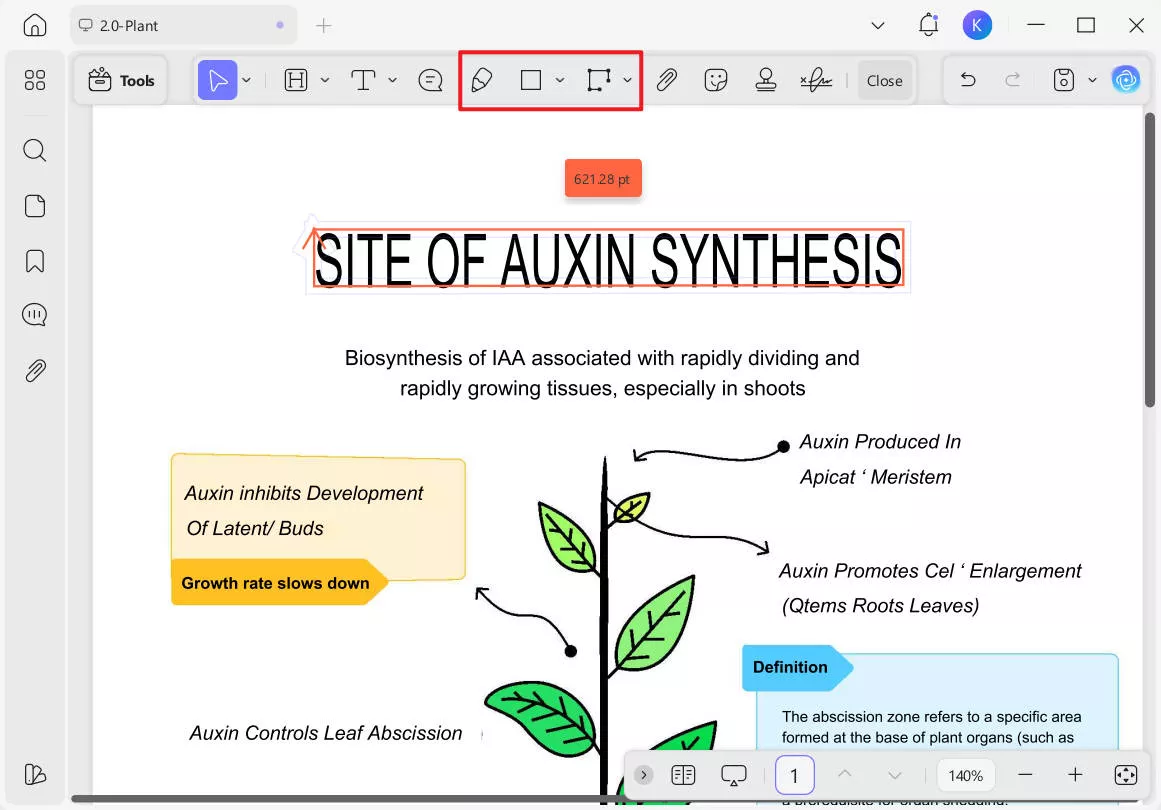The image size is (1161, 810).
Task: Toggle two-page view at the bottom bar
Action: click(683, 774)
